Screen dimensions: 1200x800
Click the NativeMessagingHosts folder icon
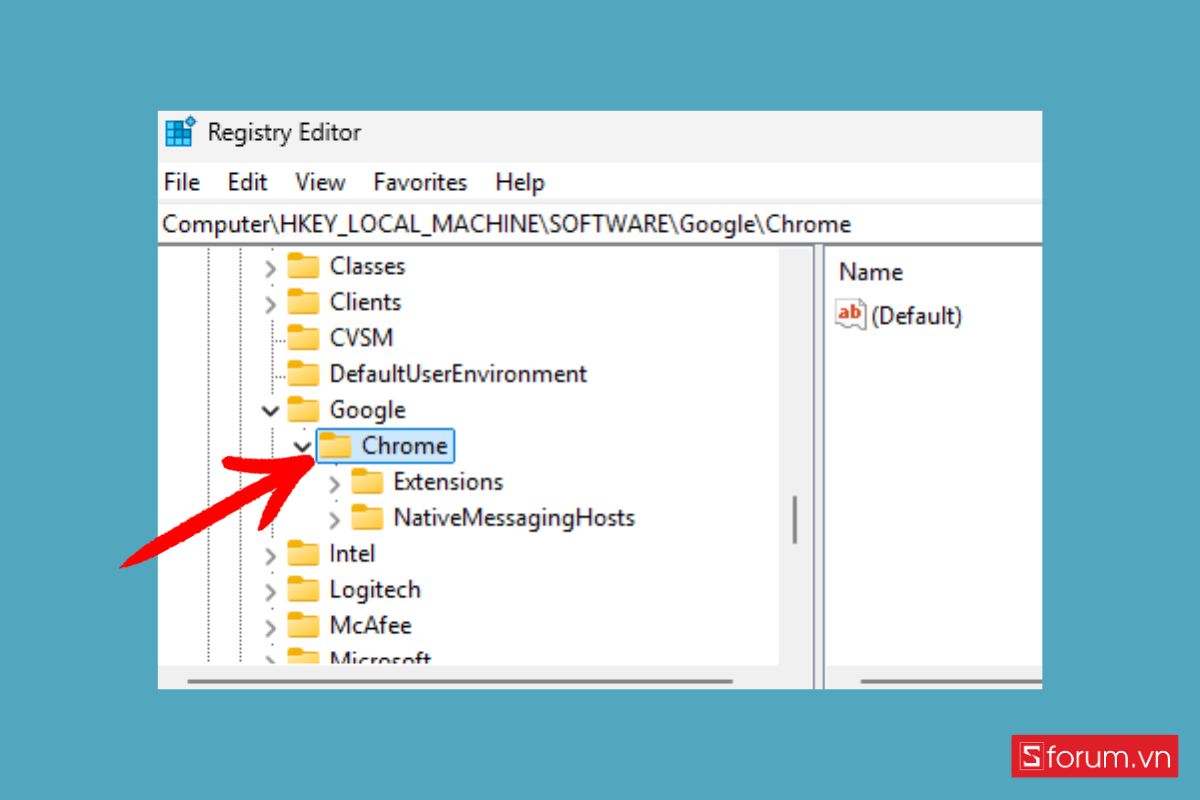(x=367, y=518)
